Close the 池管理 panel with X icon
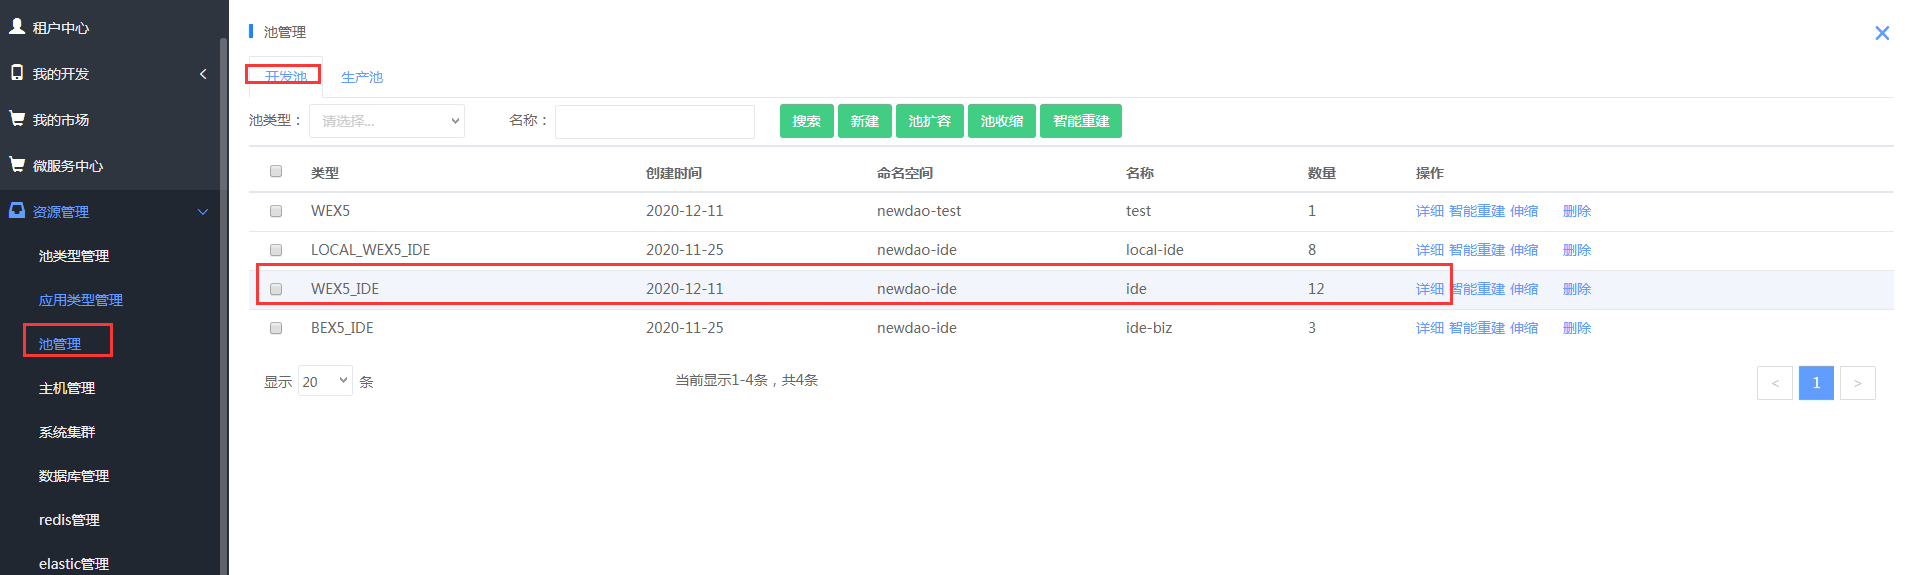1908x575 pixels. click(1881, 33)
